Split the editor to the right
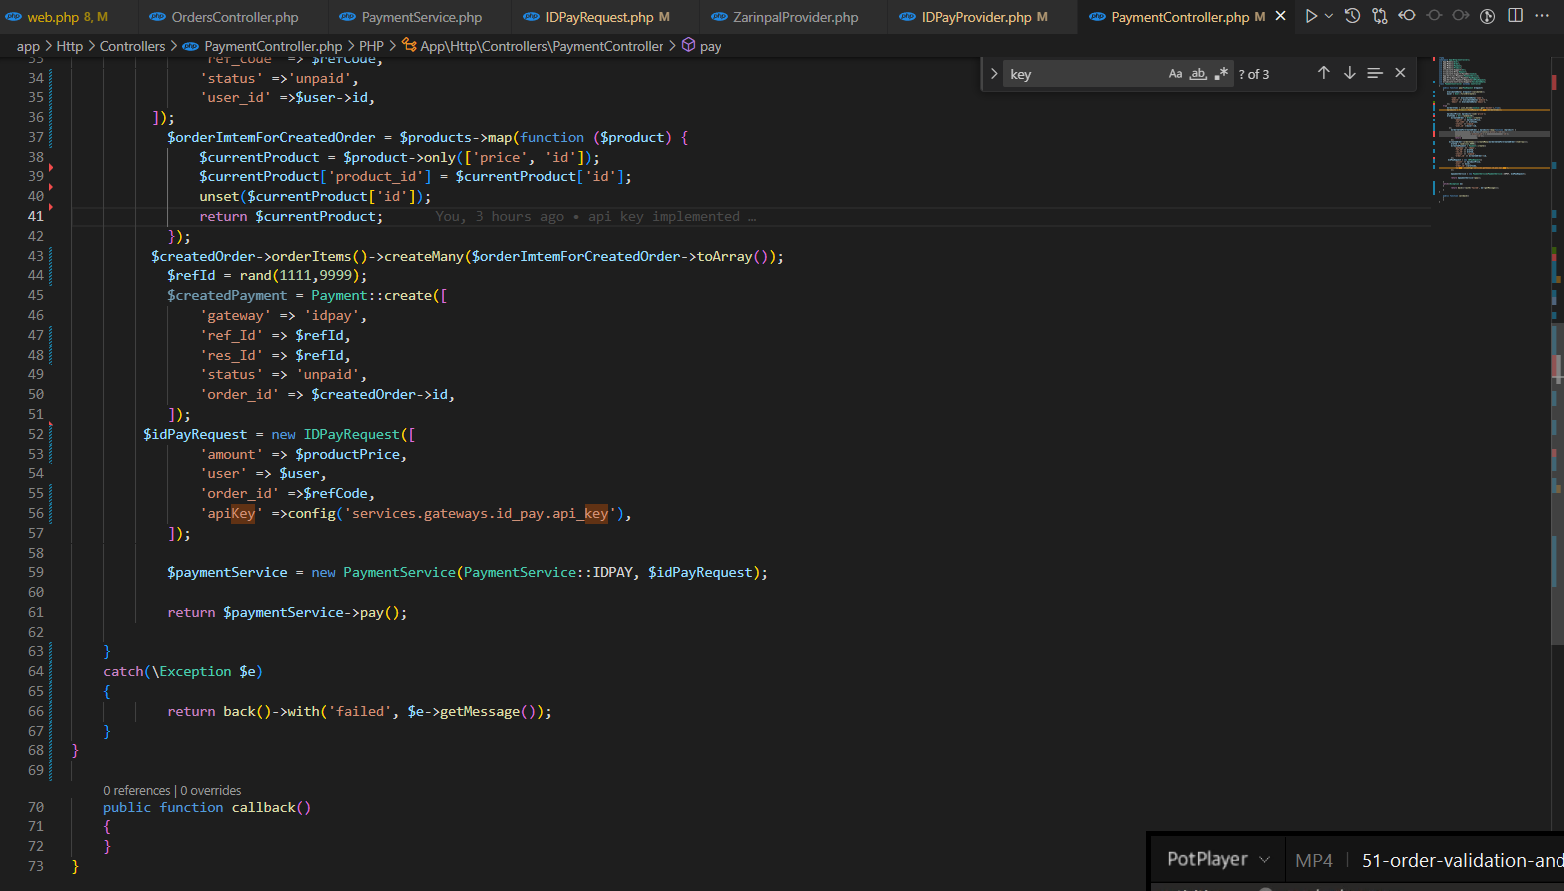1564x891 pixels. (1515, 16)
